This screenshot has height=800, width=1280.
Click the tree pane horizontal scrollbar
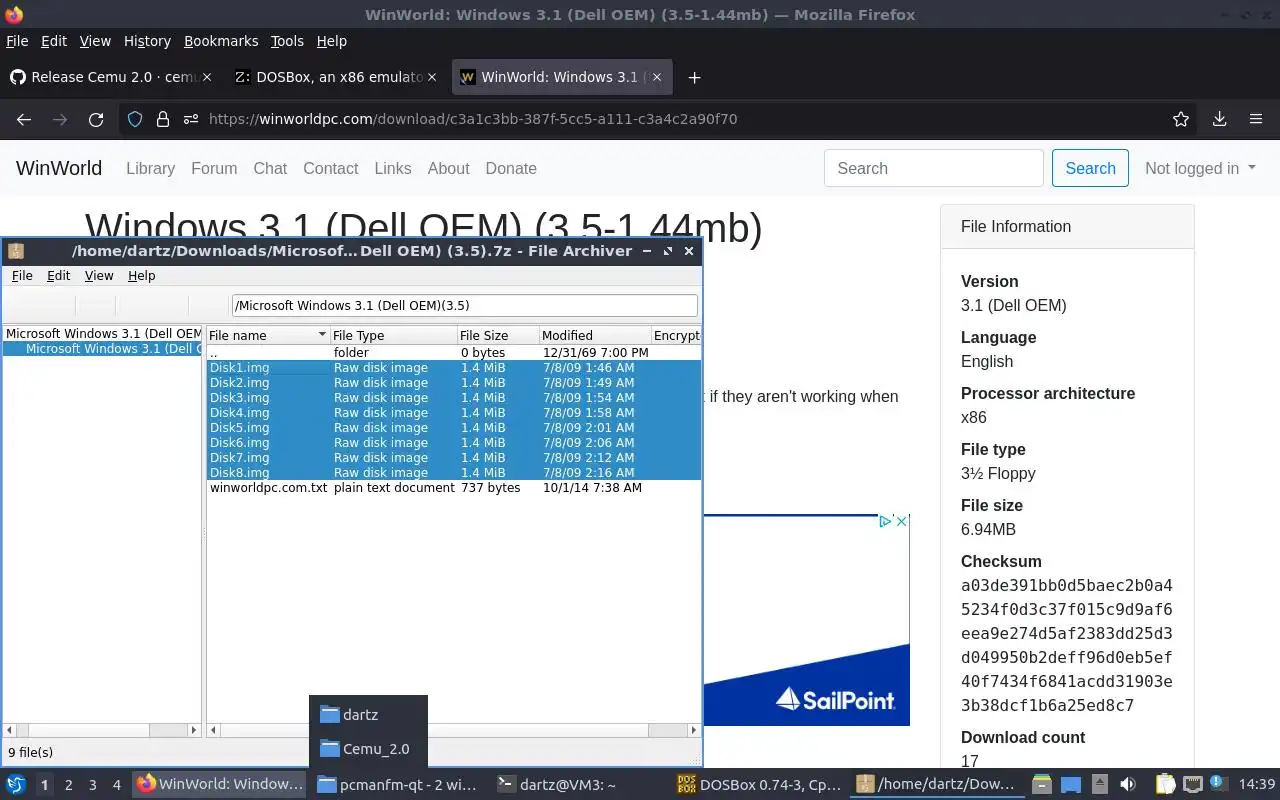click(102, 731)
